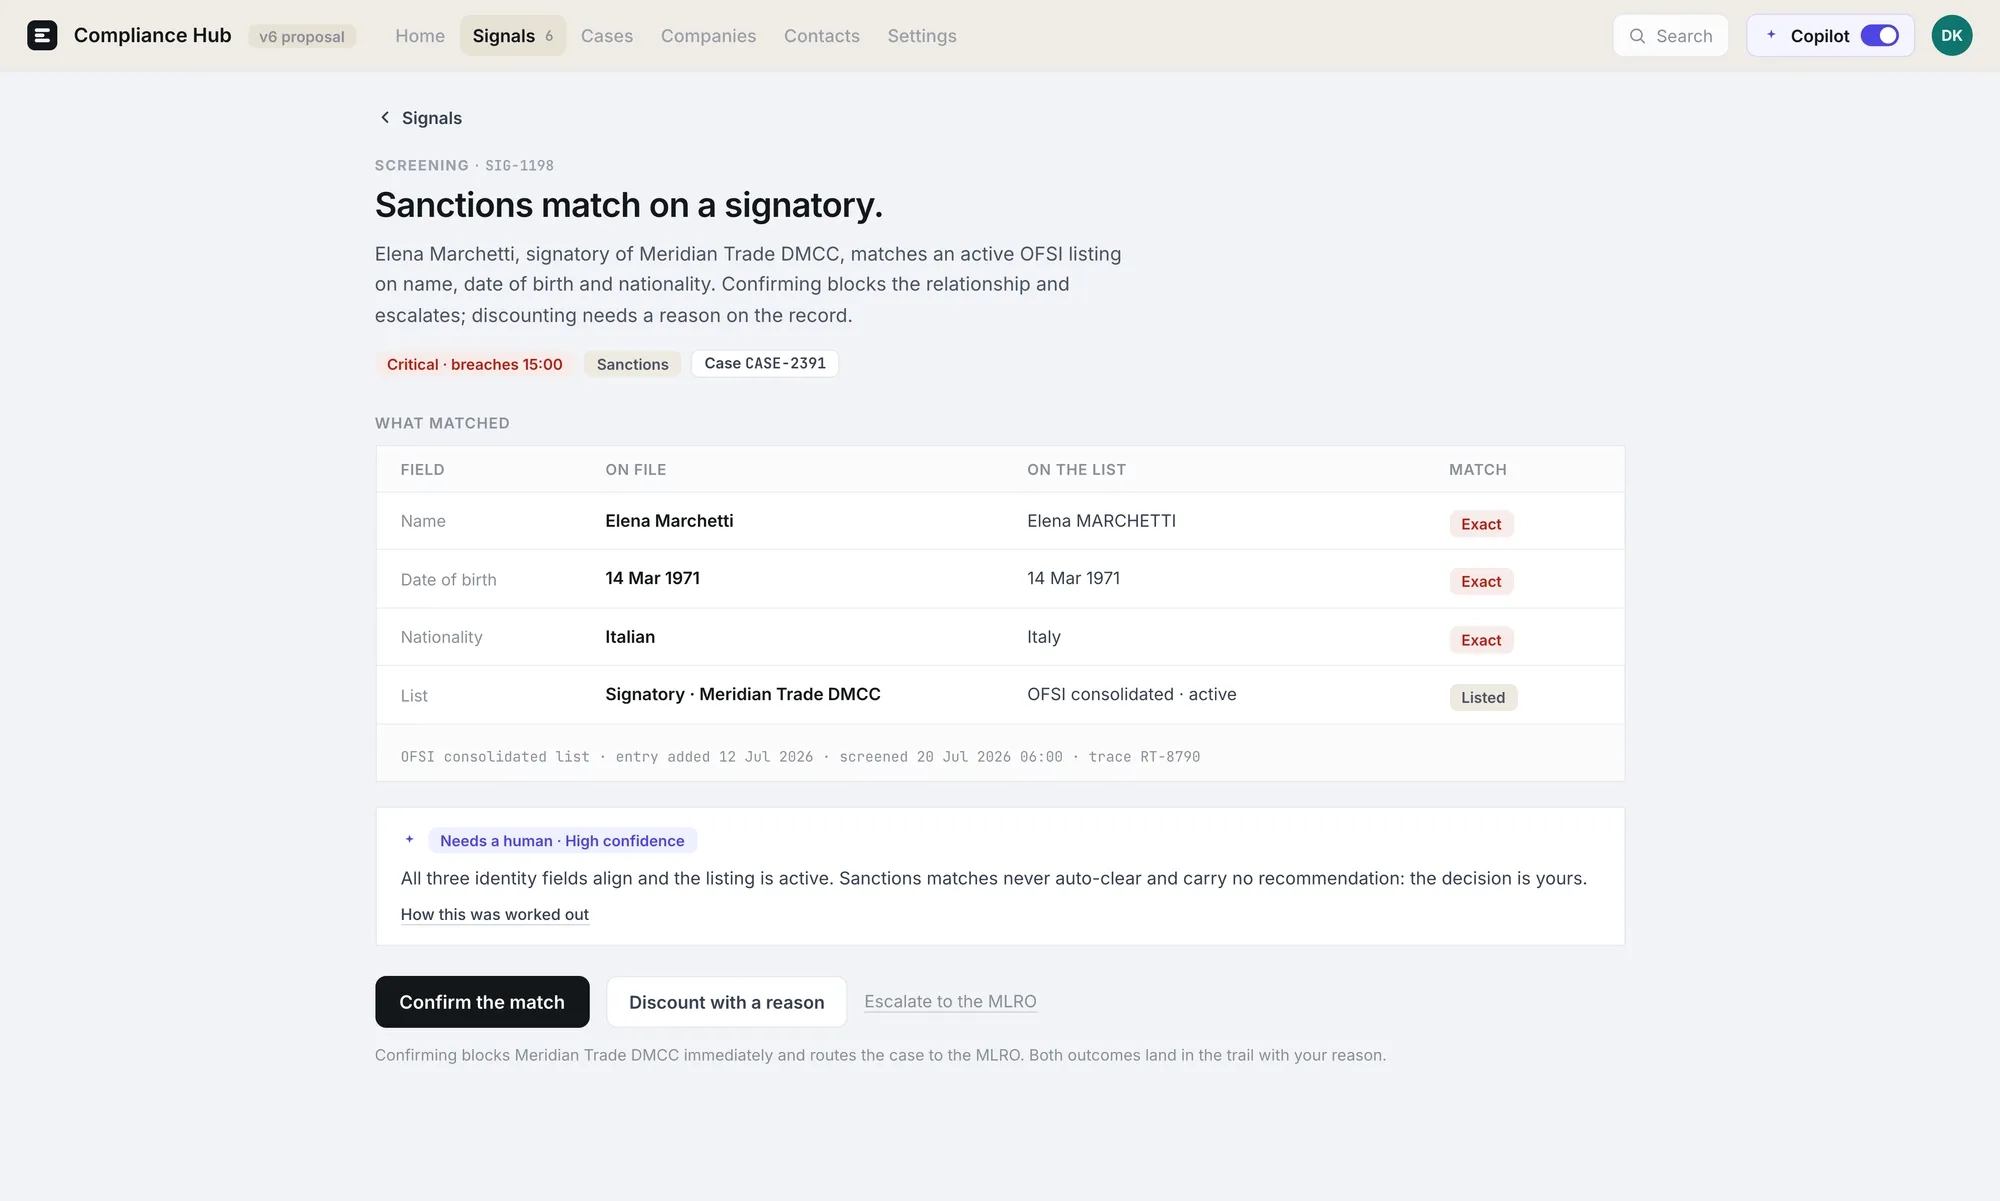Open the DK user avatar
The image size is (2000, 1201).
tap(1951, 36)
